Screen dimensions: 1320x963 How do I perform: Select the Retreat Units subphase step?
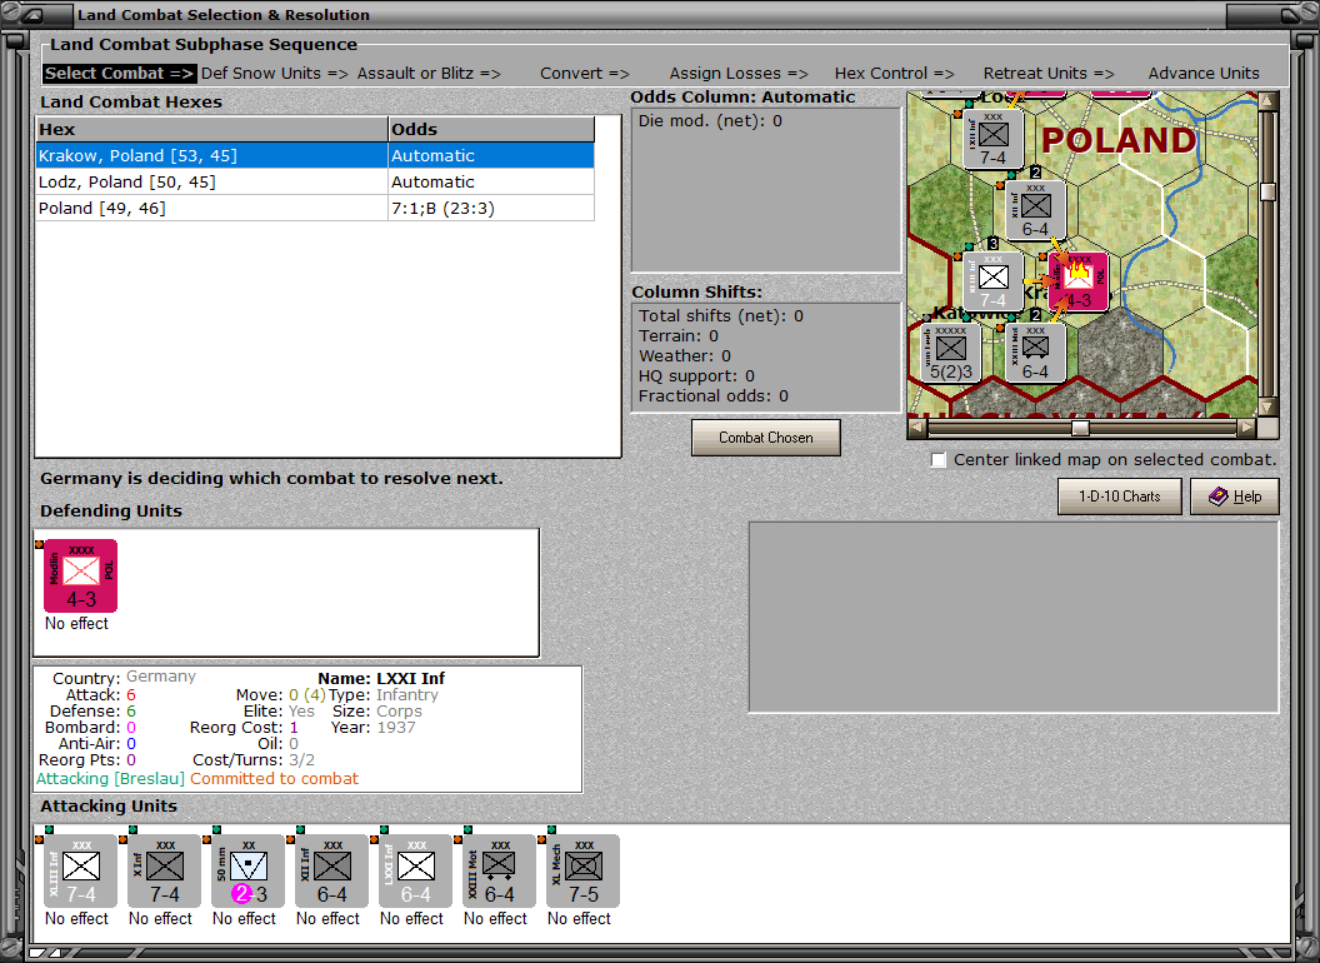[1048, 73]
